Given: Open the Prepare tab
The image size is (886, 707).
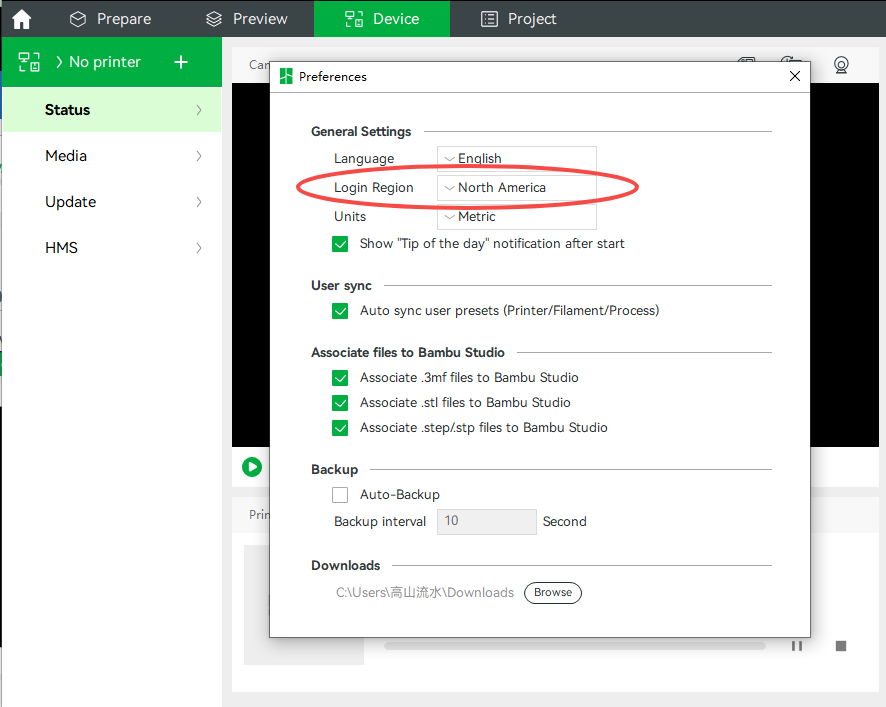Looking at the screenshot, I should click(110, 19).
